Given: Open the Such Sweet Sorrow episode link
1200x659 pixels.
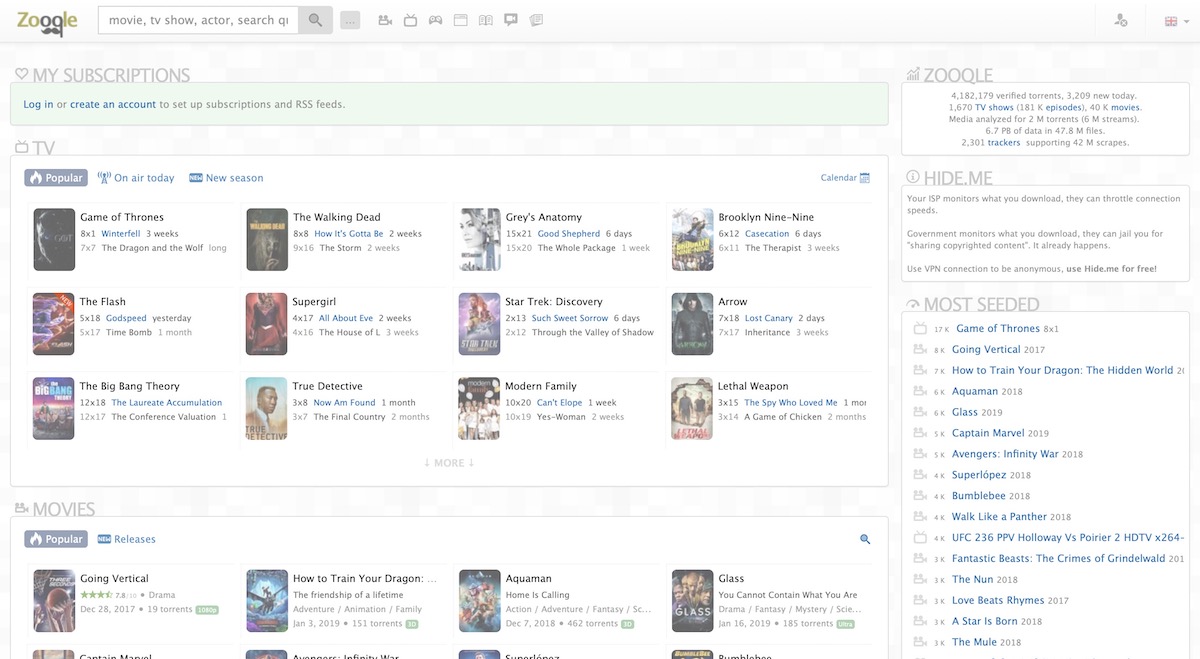Looking at the screenshot, I should click(570, 318).
